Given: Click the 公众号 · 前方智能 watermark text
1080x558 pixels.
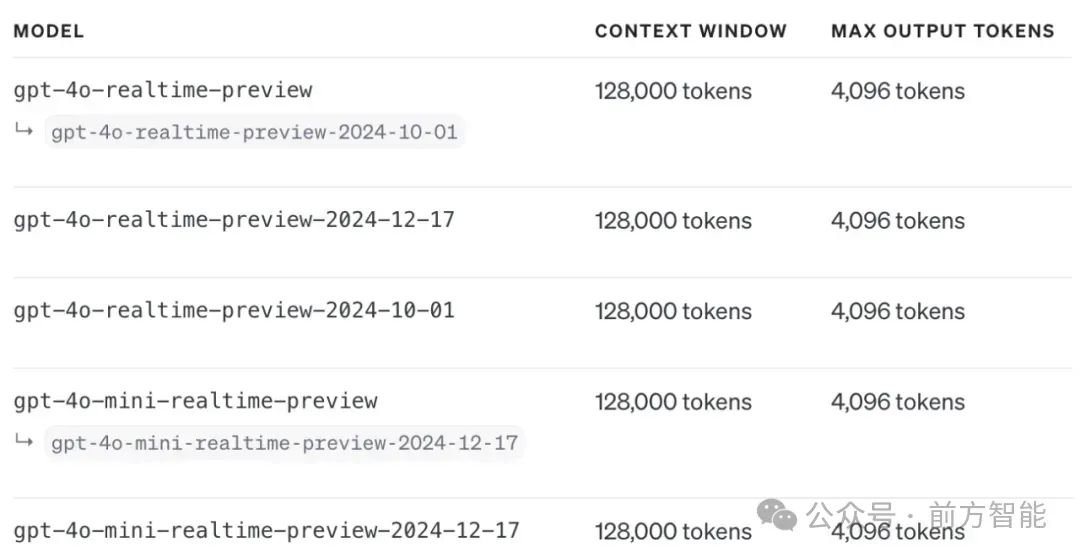Looking at the screenshot, I should [926, 515].
